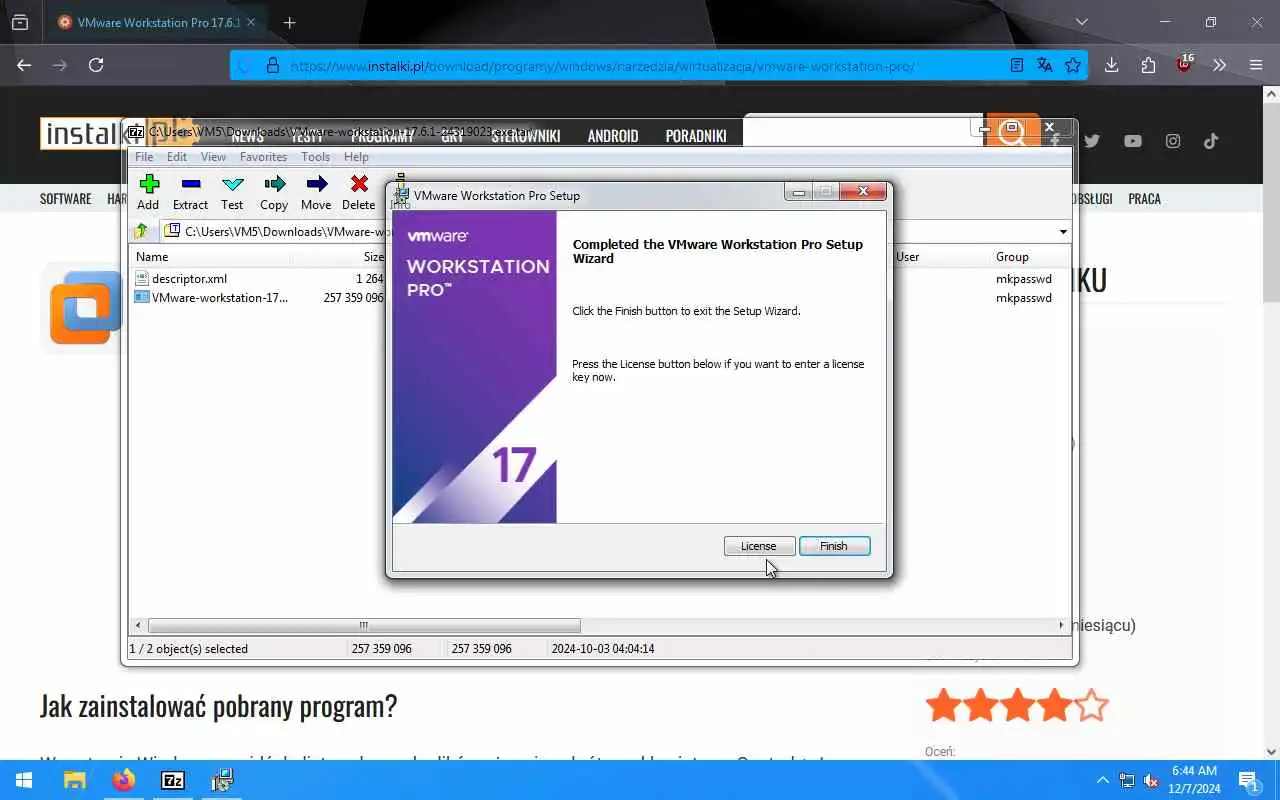This screenshot has width=1280, height=800.
Task: Click muted volume icon in system tray
Action: point(1151,780)
